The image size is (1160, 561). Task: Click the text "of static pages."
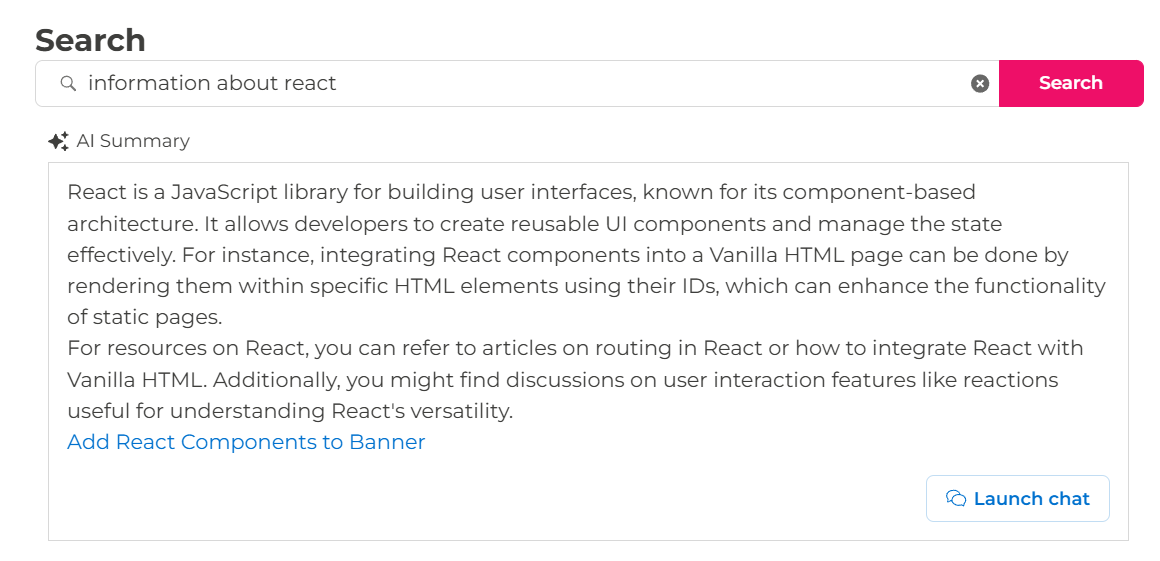tap(144, 317)
